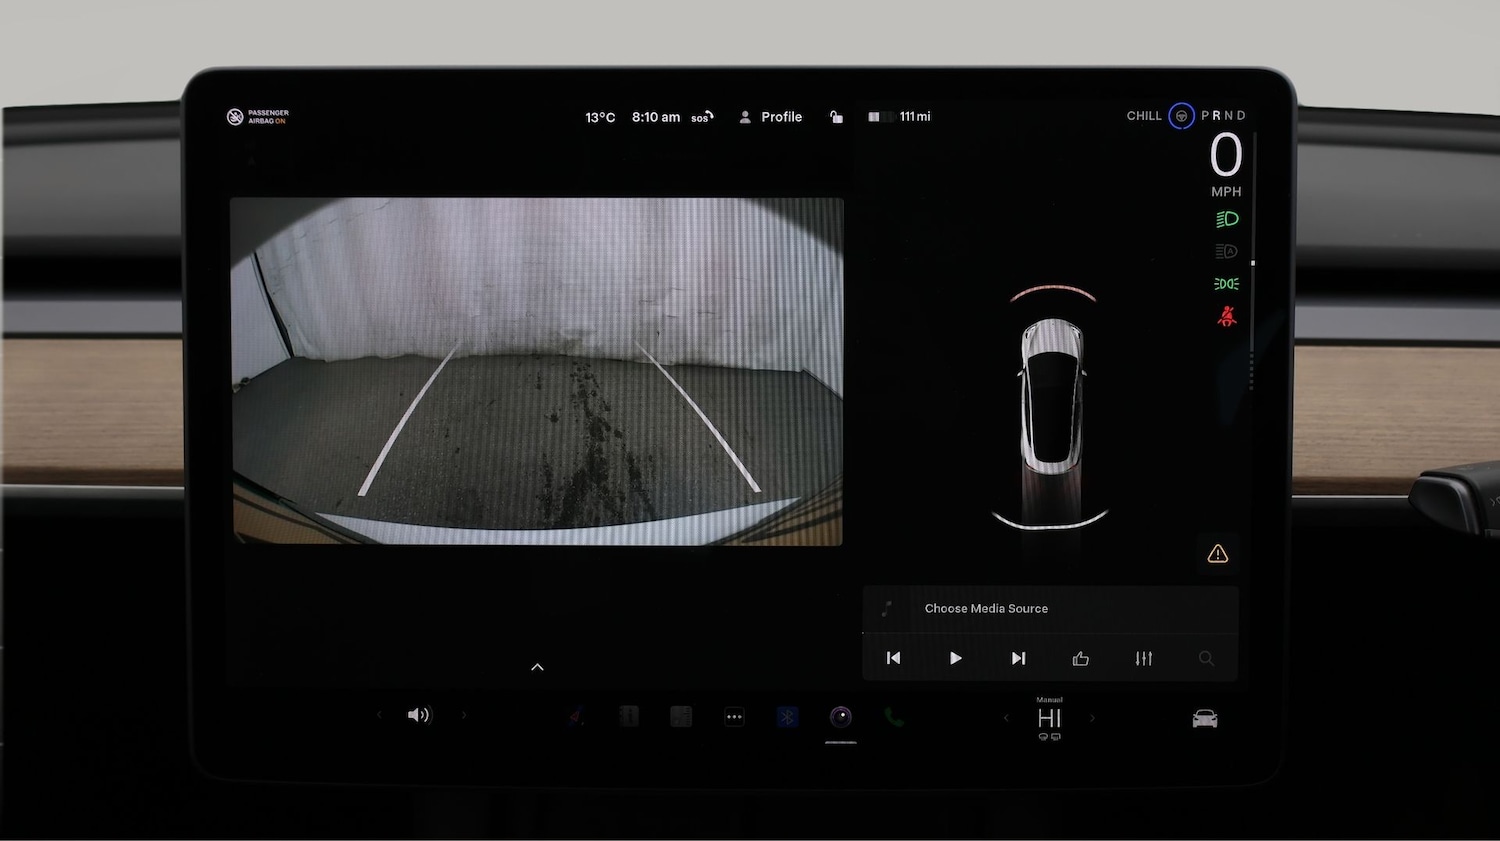Lower volume with the left arrow
Viewport: 1500px width, 841px height.
(378, 715)
